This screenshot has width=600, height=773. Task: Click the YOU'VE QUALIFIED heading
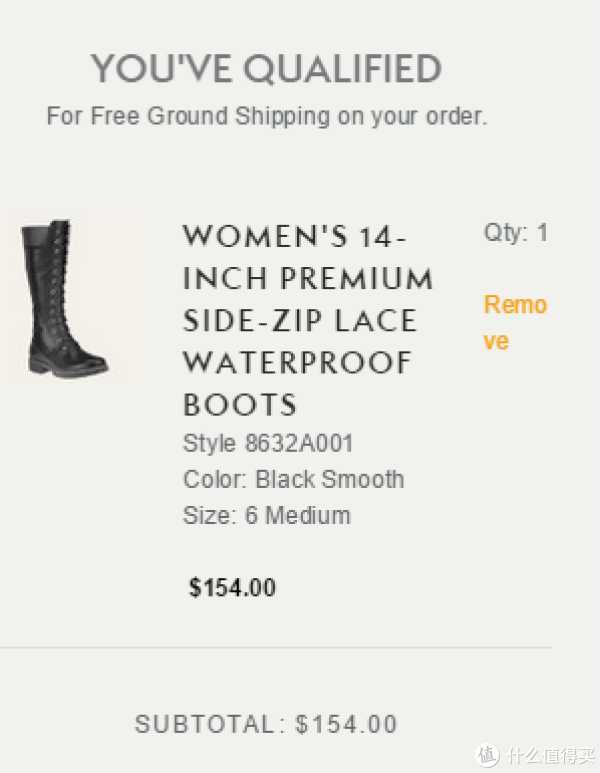click(266, 69)
